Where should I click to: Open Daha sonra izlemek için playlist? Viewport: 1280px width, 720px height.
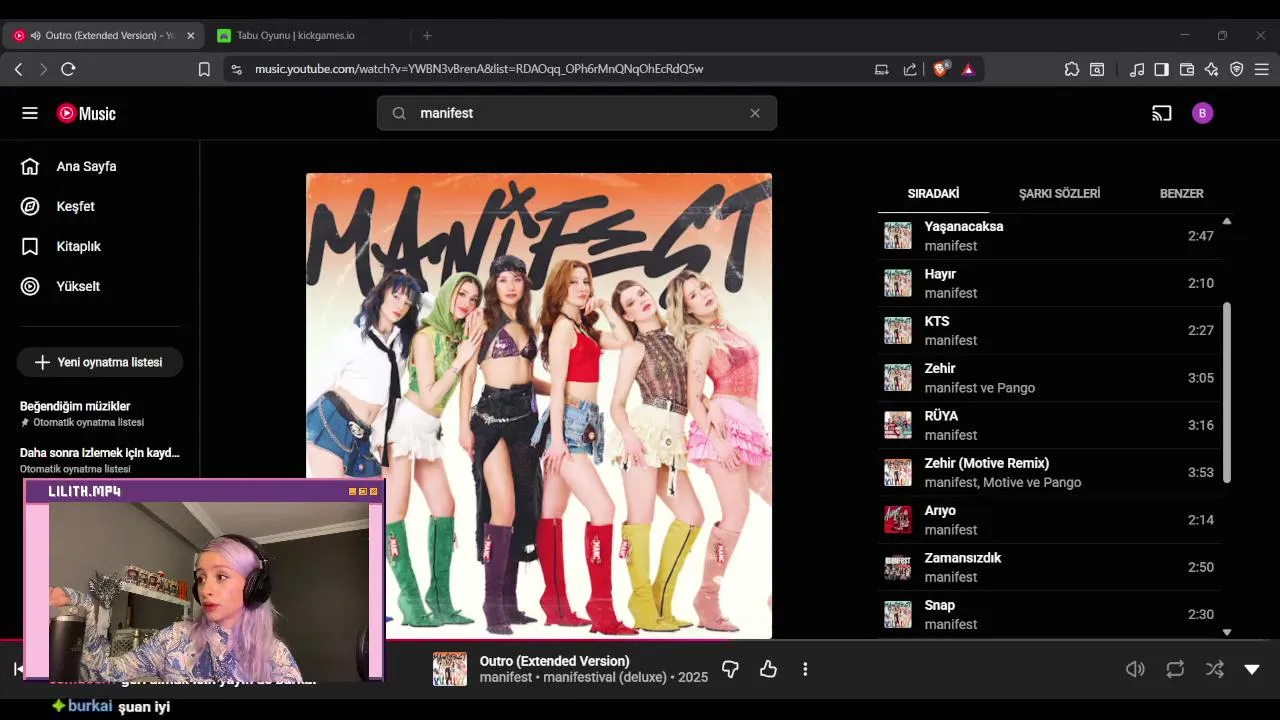tap(100, 460)
